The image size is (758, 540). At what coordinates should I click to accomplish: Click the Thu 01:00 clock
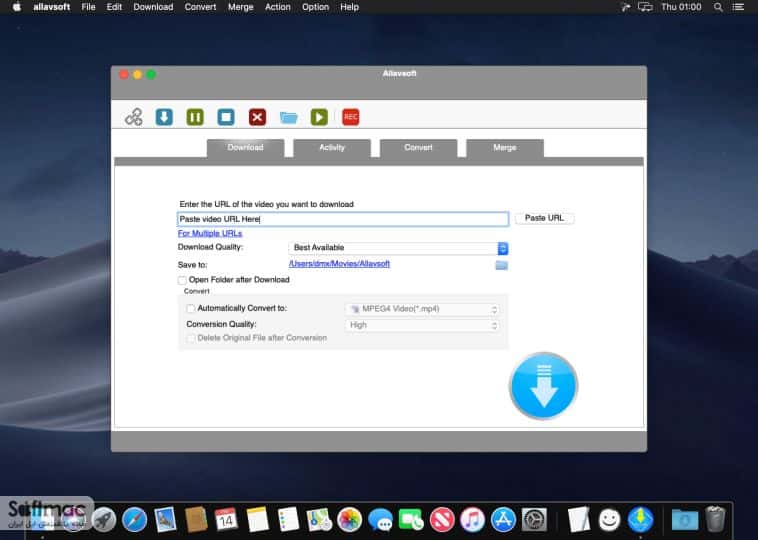coord(681,7)
